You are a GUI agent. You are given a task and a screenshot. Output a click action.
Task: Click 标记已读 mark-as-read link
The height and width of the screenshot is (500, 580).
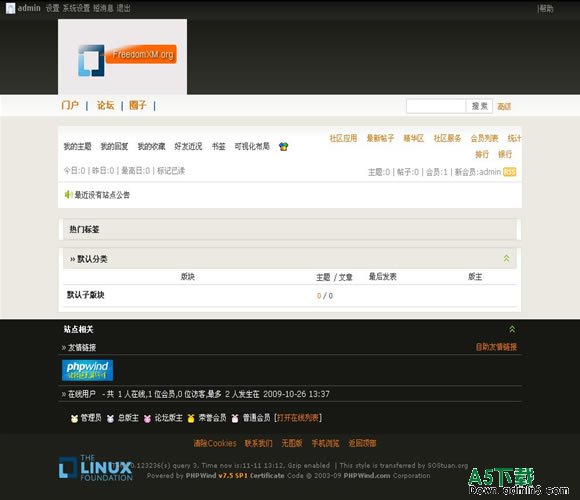pos(171,171)
